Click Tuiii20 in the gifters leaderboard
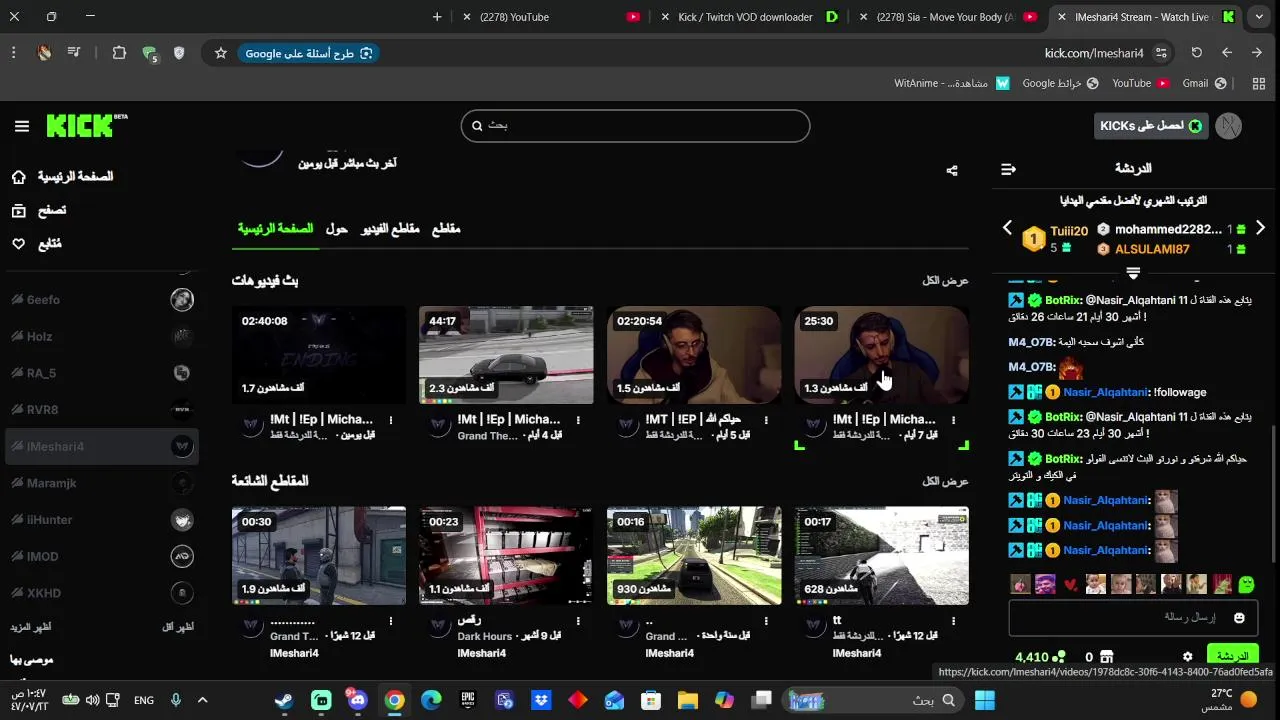Image resolution: width=1280 pixels, height=720 pixels. (x=1069, y=231)
